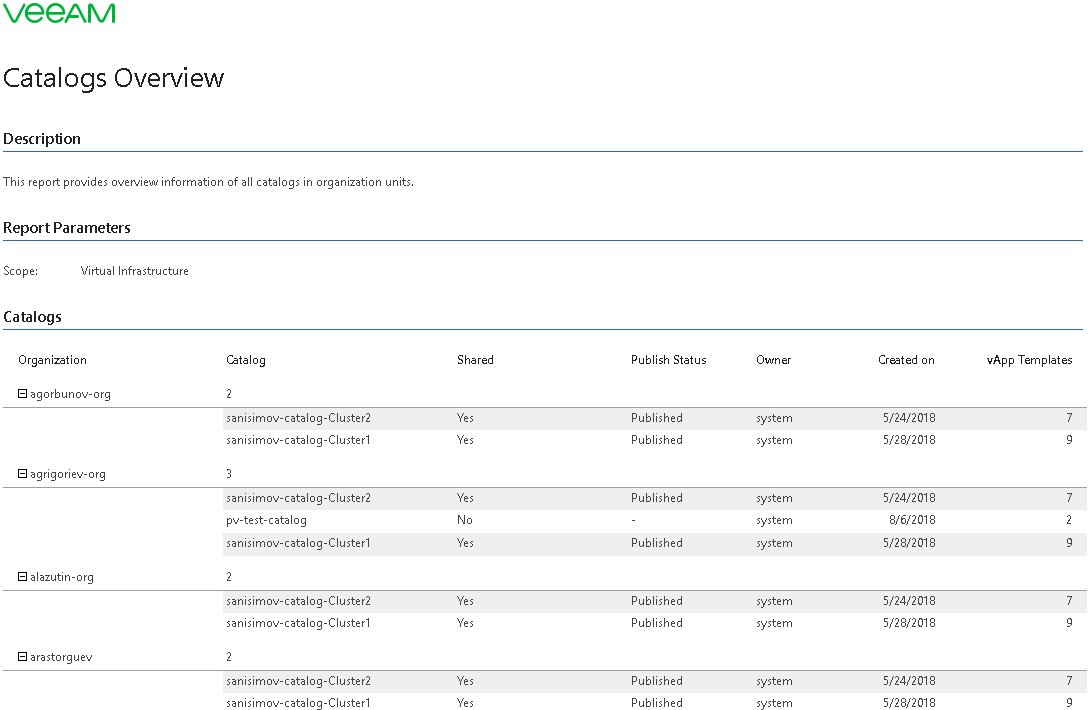This screenshot has width=1088, height=710.
Task: Click the Virtual Infrastructure scope value
Action: 134,271
